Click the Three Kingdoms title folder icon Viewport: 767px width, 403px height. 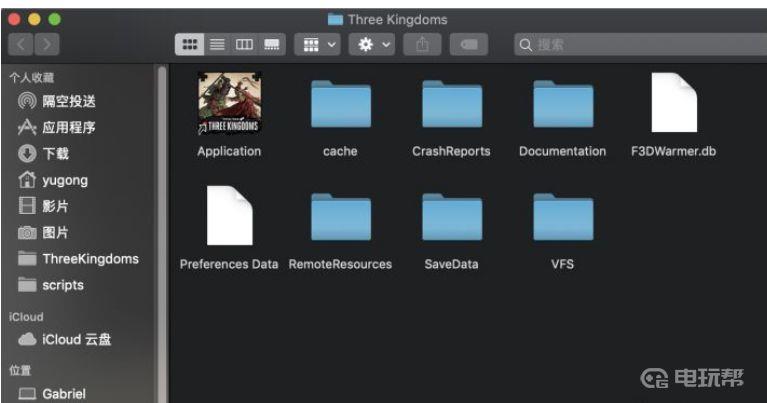[x=335, y=20]
